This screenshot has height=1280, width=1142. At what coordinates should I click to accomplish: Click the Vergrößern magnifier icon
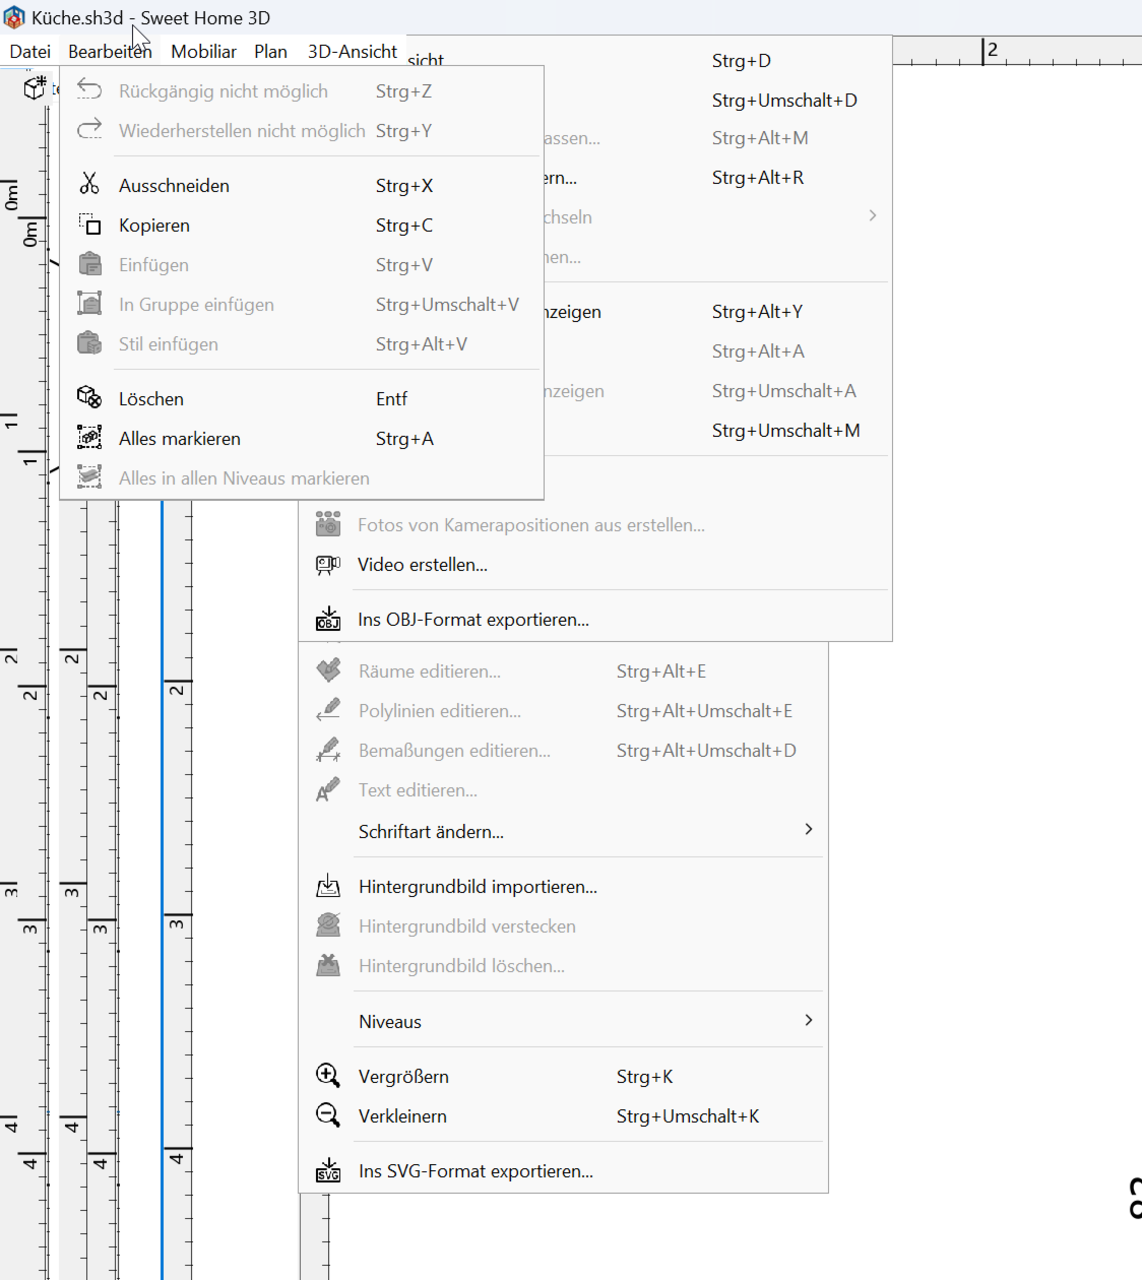point(328,1075)
